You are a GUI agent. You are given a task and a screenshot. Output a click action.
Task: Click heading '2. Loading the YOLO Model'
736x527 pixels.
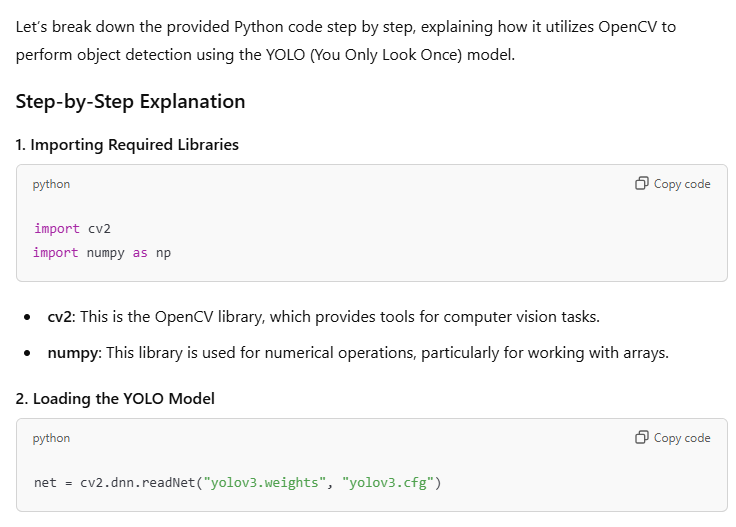coord(115,398)
